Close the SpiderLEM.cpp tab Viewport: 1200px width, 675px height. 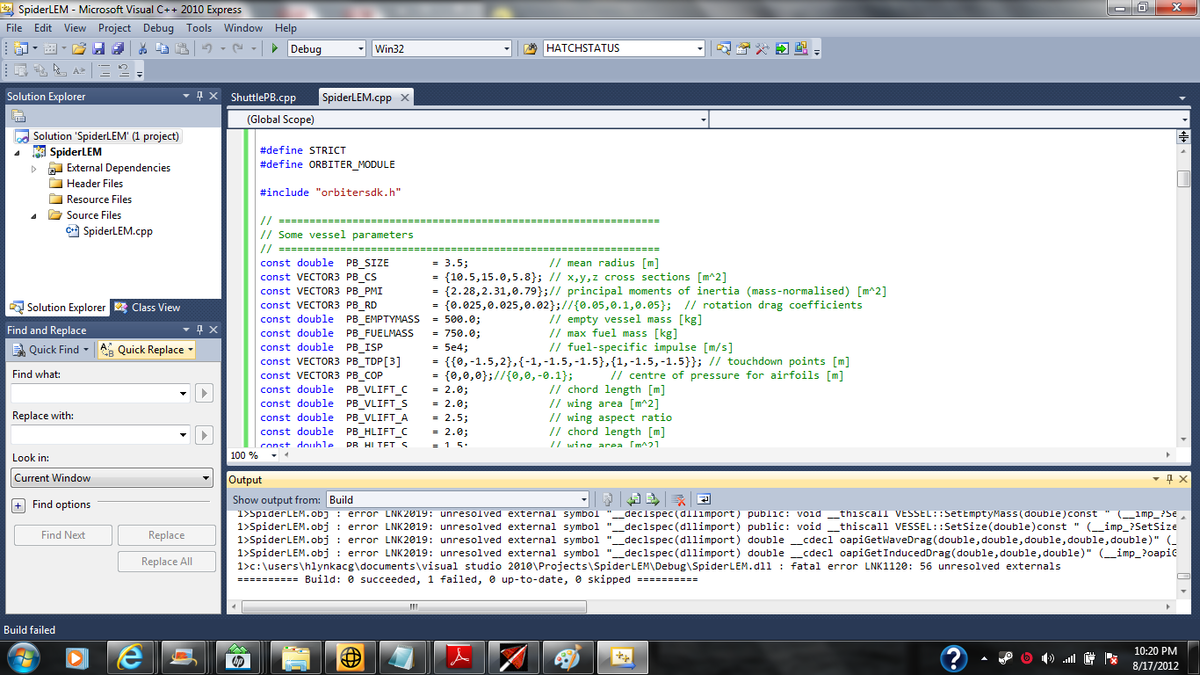point(404,98)
